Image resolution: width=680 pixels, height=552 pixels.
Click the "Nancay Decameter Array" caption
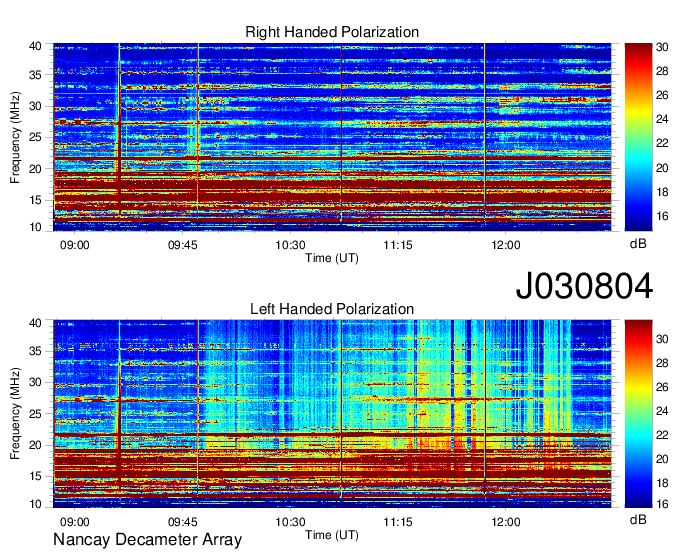click(147, 540)
